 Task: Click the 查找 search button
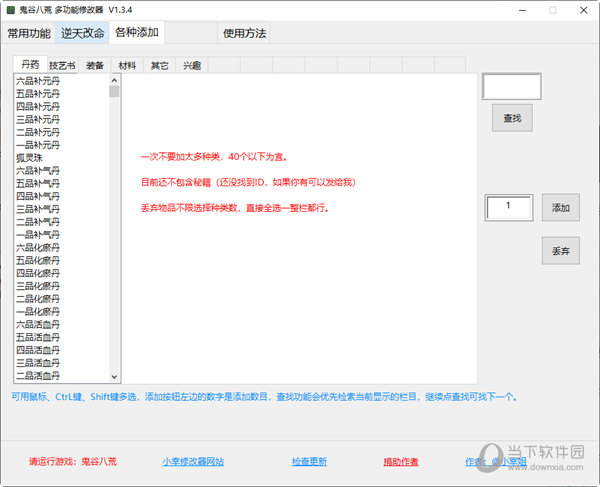pos(512,119)
